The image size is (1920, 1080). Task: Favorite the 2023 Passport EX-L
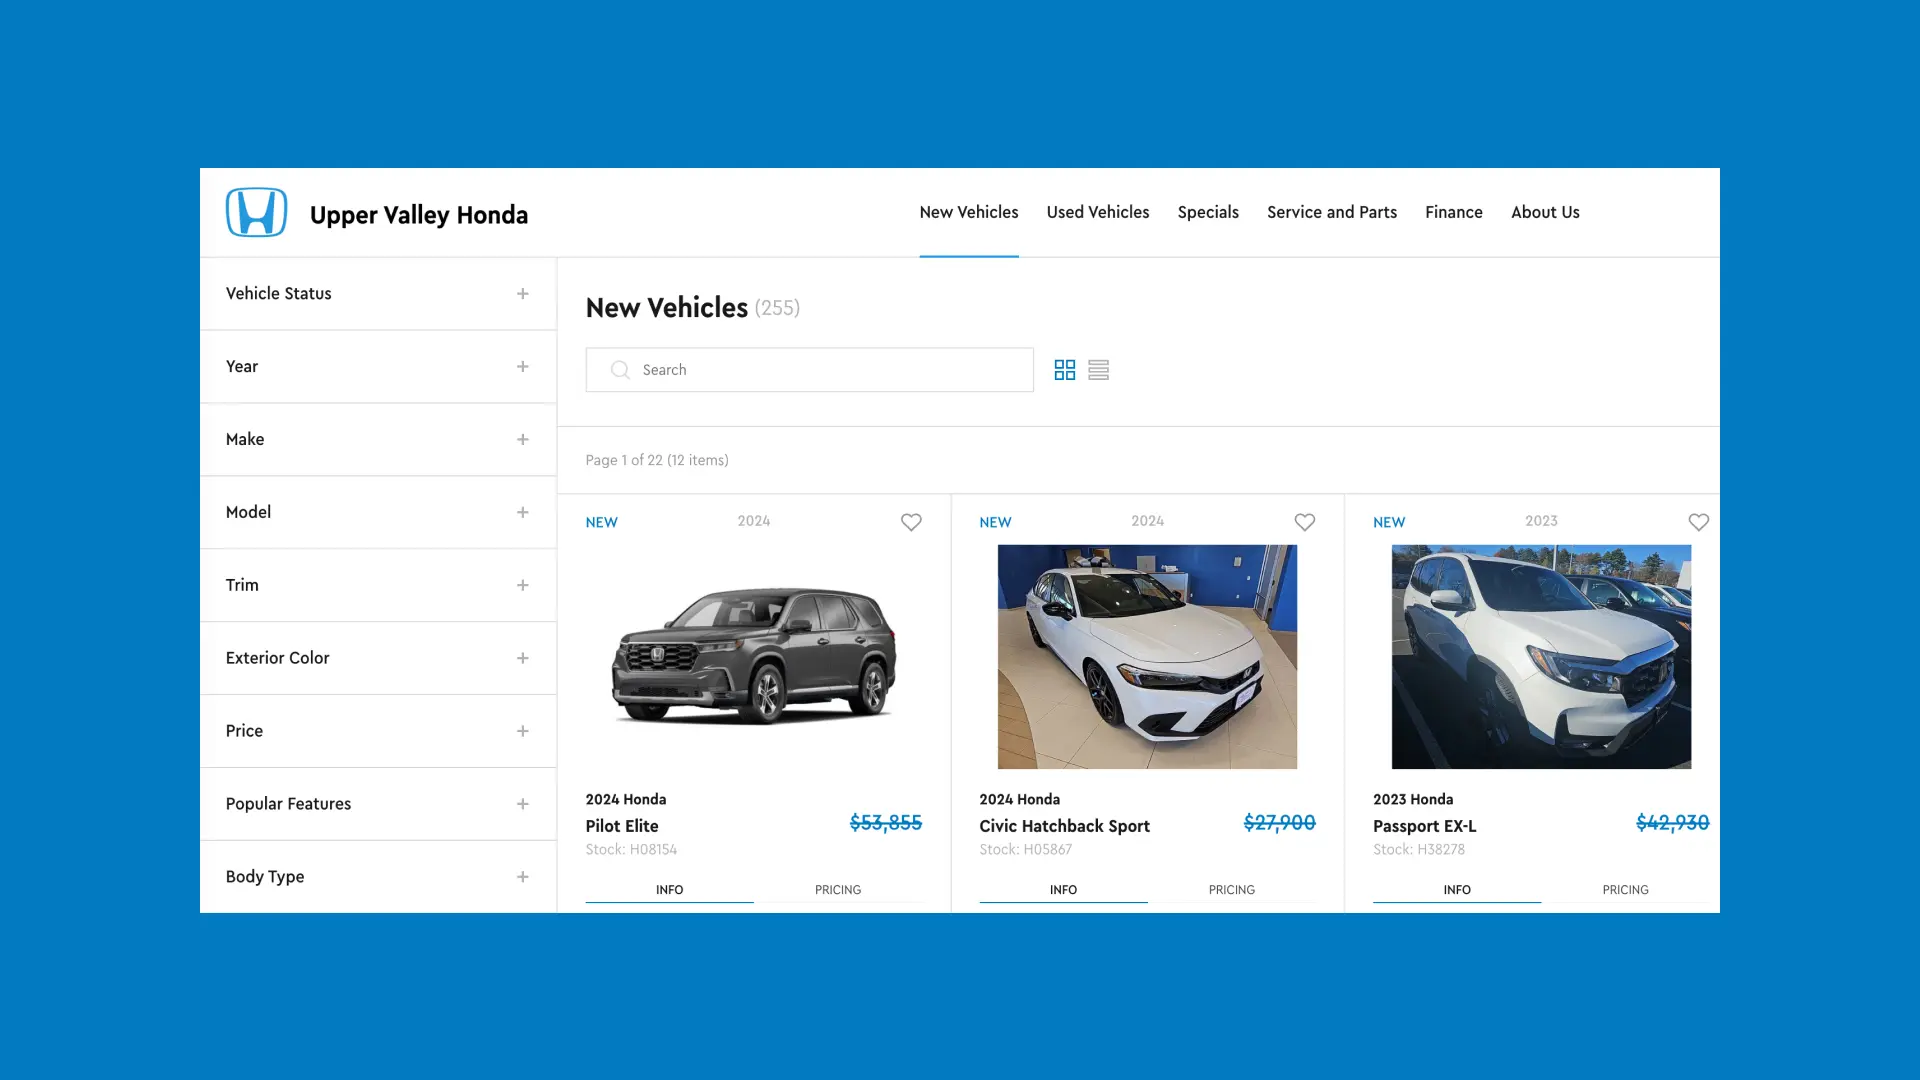1699,522
